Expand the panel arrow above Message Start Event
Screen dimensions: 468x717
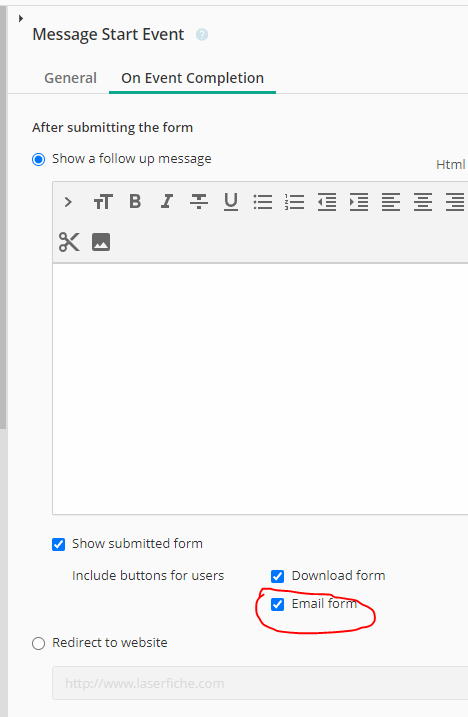[21, 18]
